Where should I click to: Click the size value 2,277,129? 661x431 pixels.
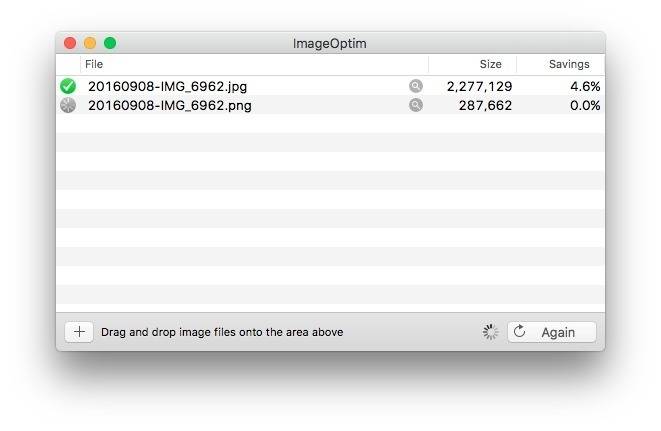click(479, 86)
